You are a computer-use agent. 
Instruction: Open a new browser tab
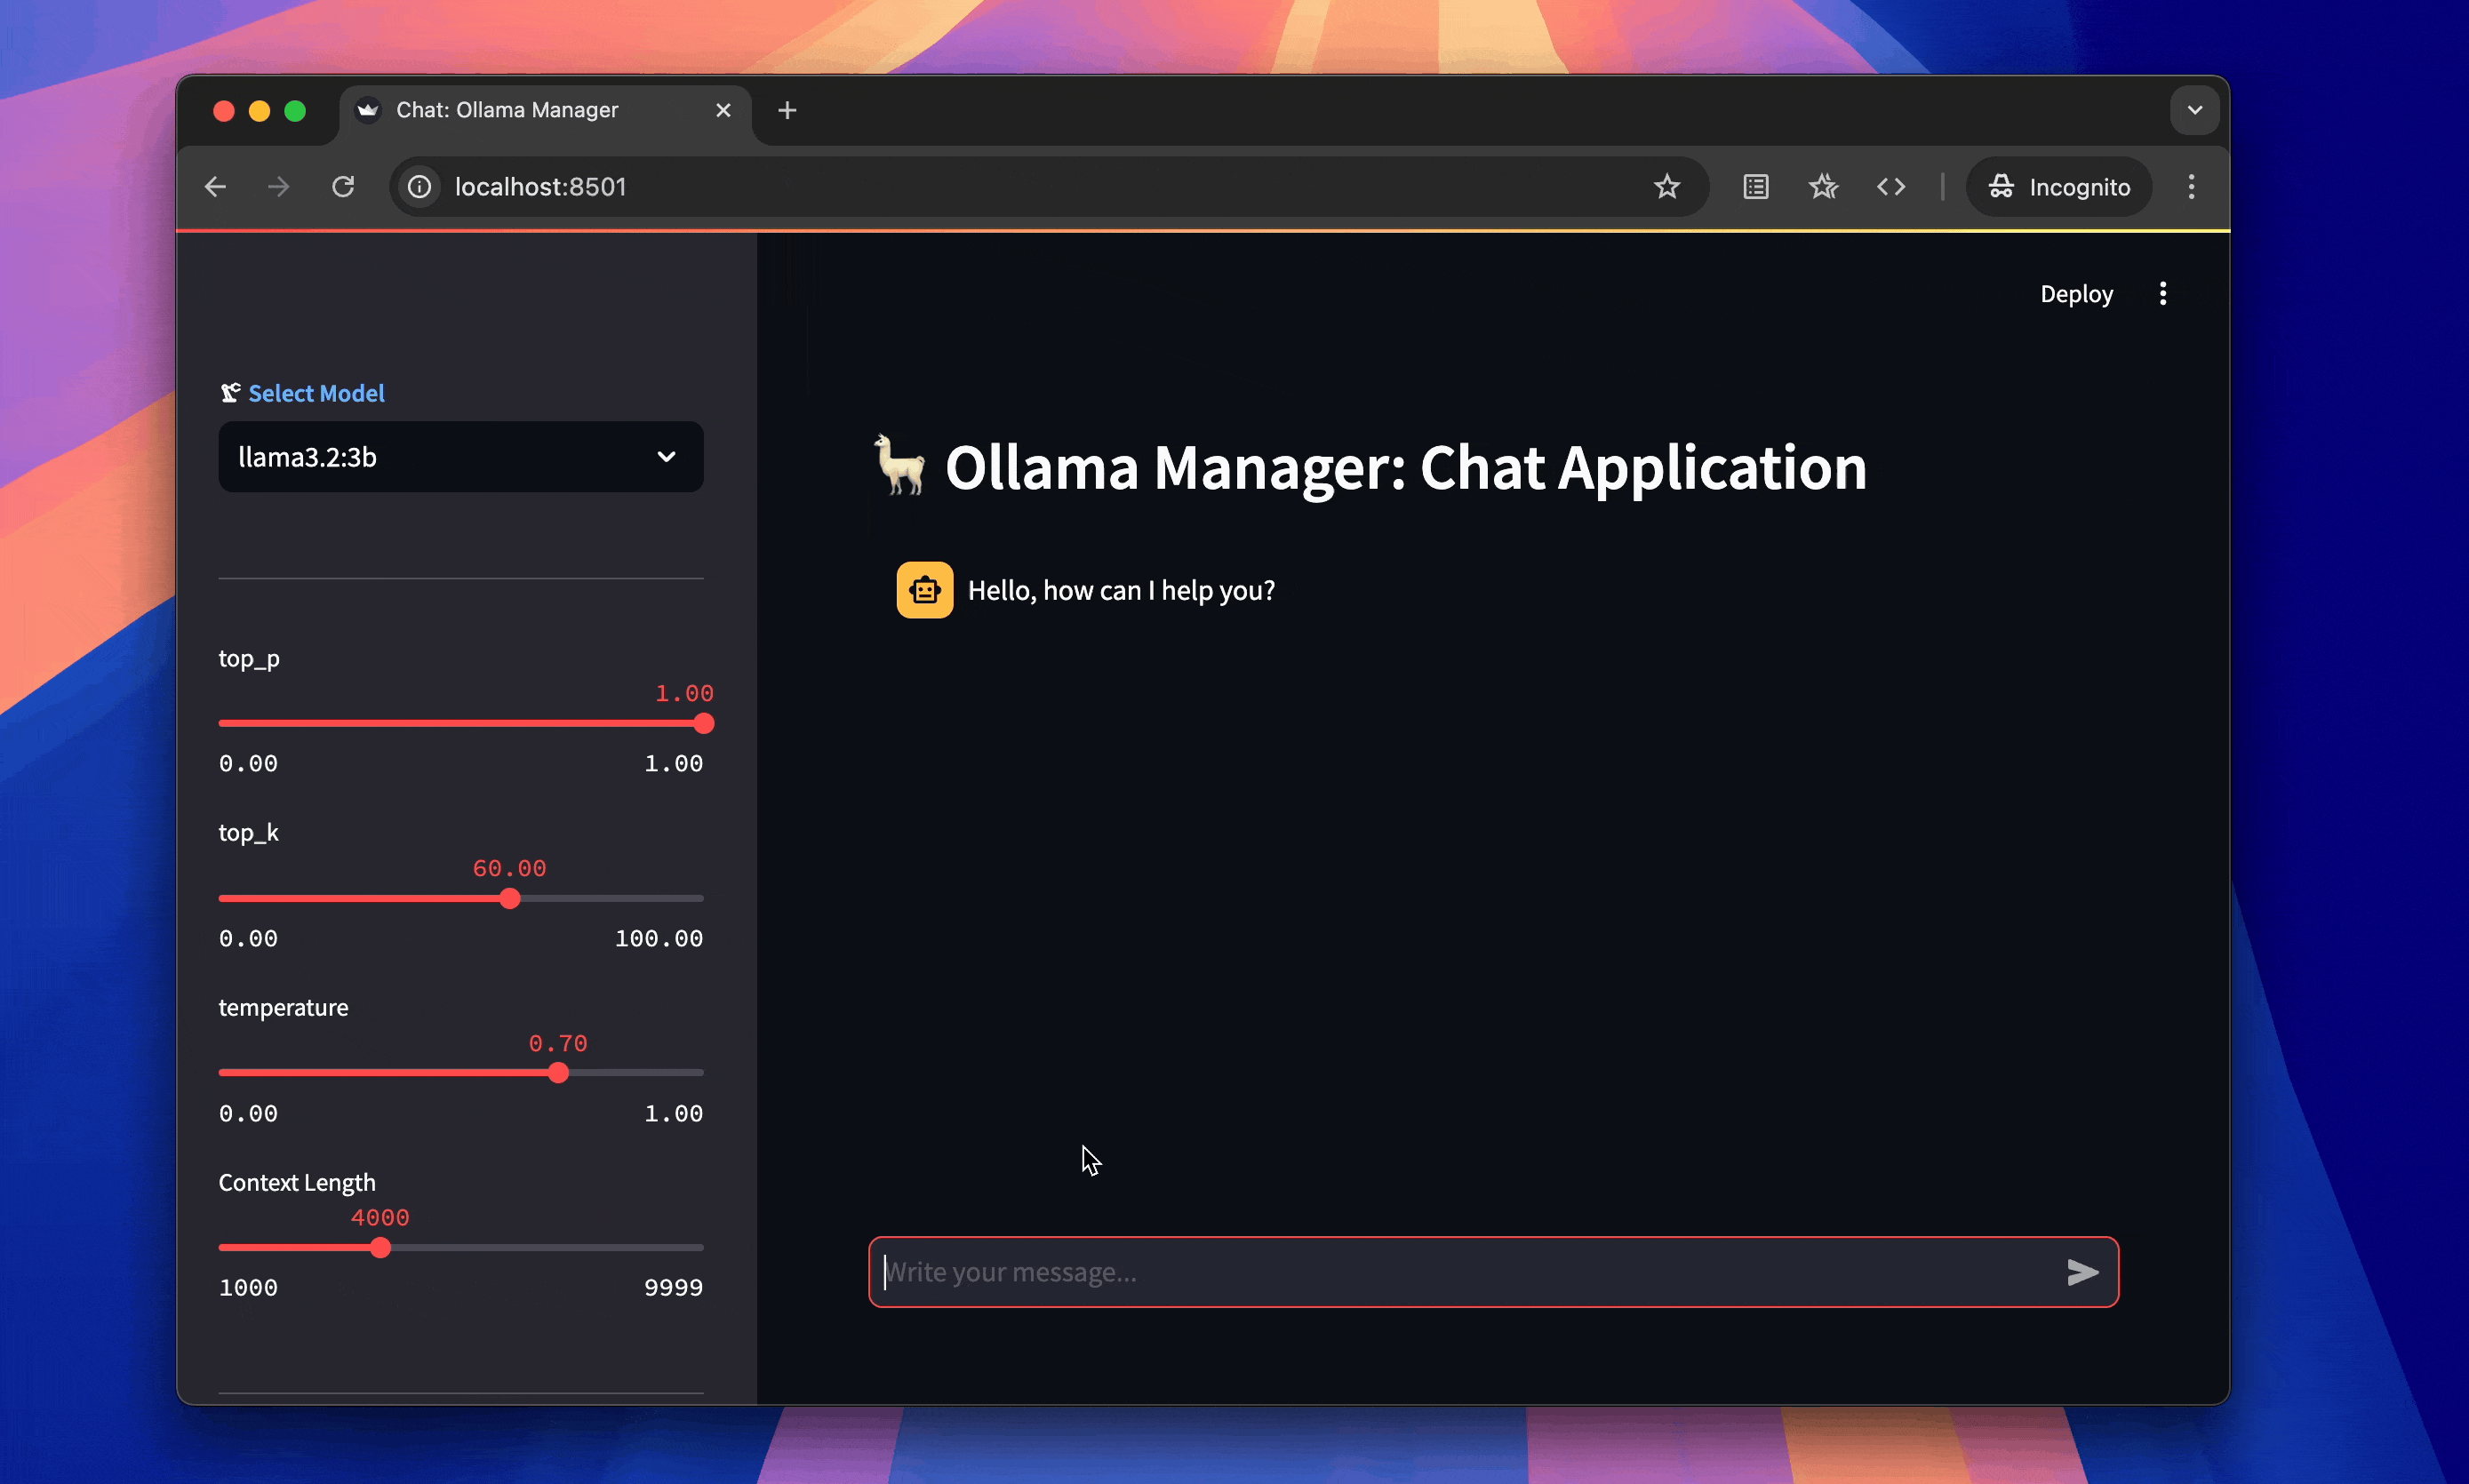tap(787, 110)
